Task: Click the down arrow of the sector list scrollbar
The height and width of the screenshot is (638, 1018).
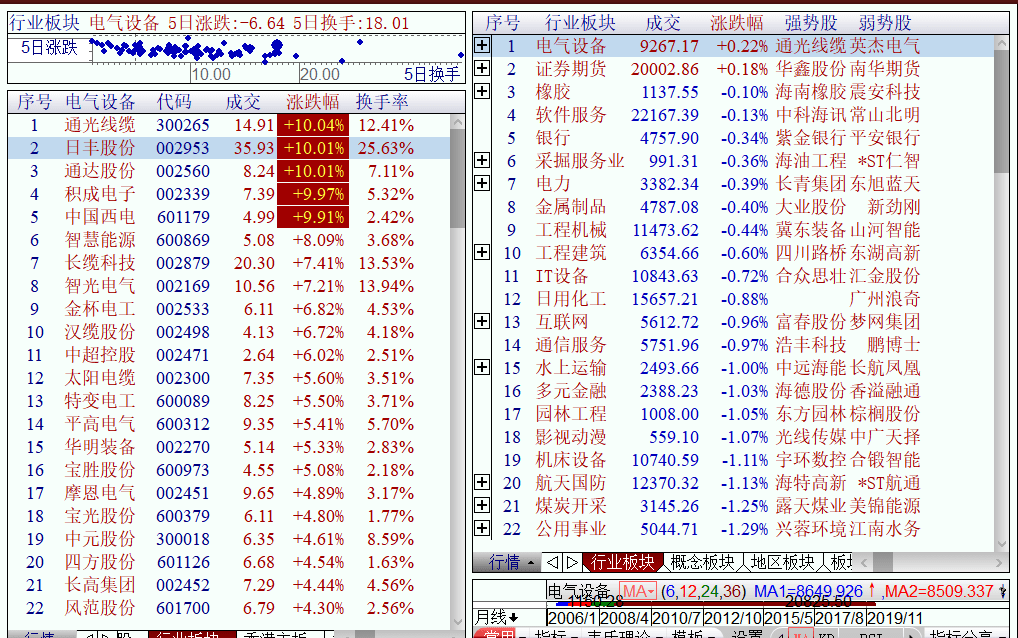Action: pos(1002,544)
